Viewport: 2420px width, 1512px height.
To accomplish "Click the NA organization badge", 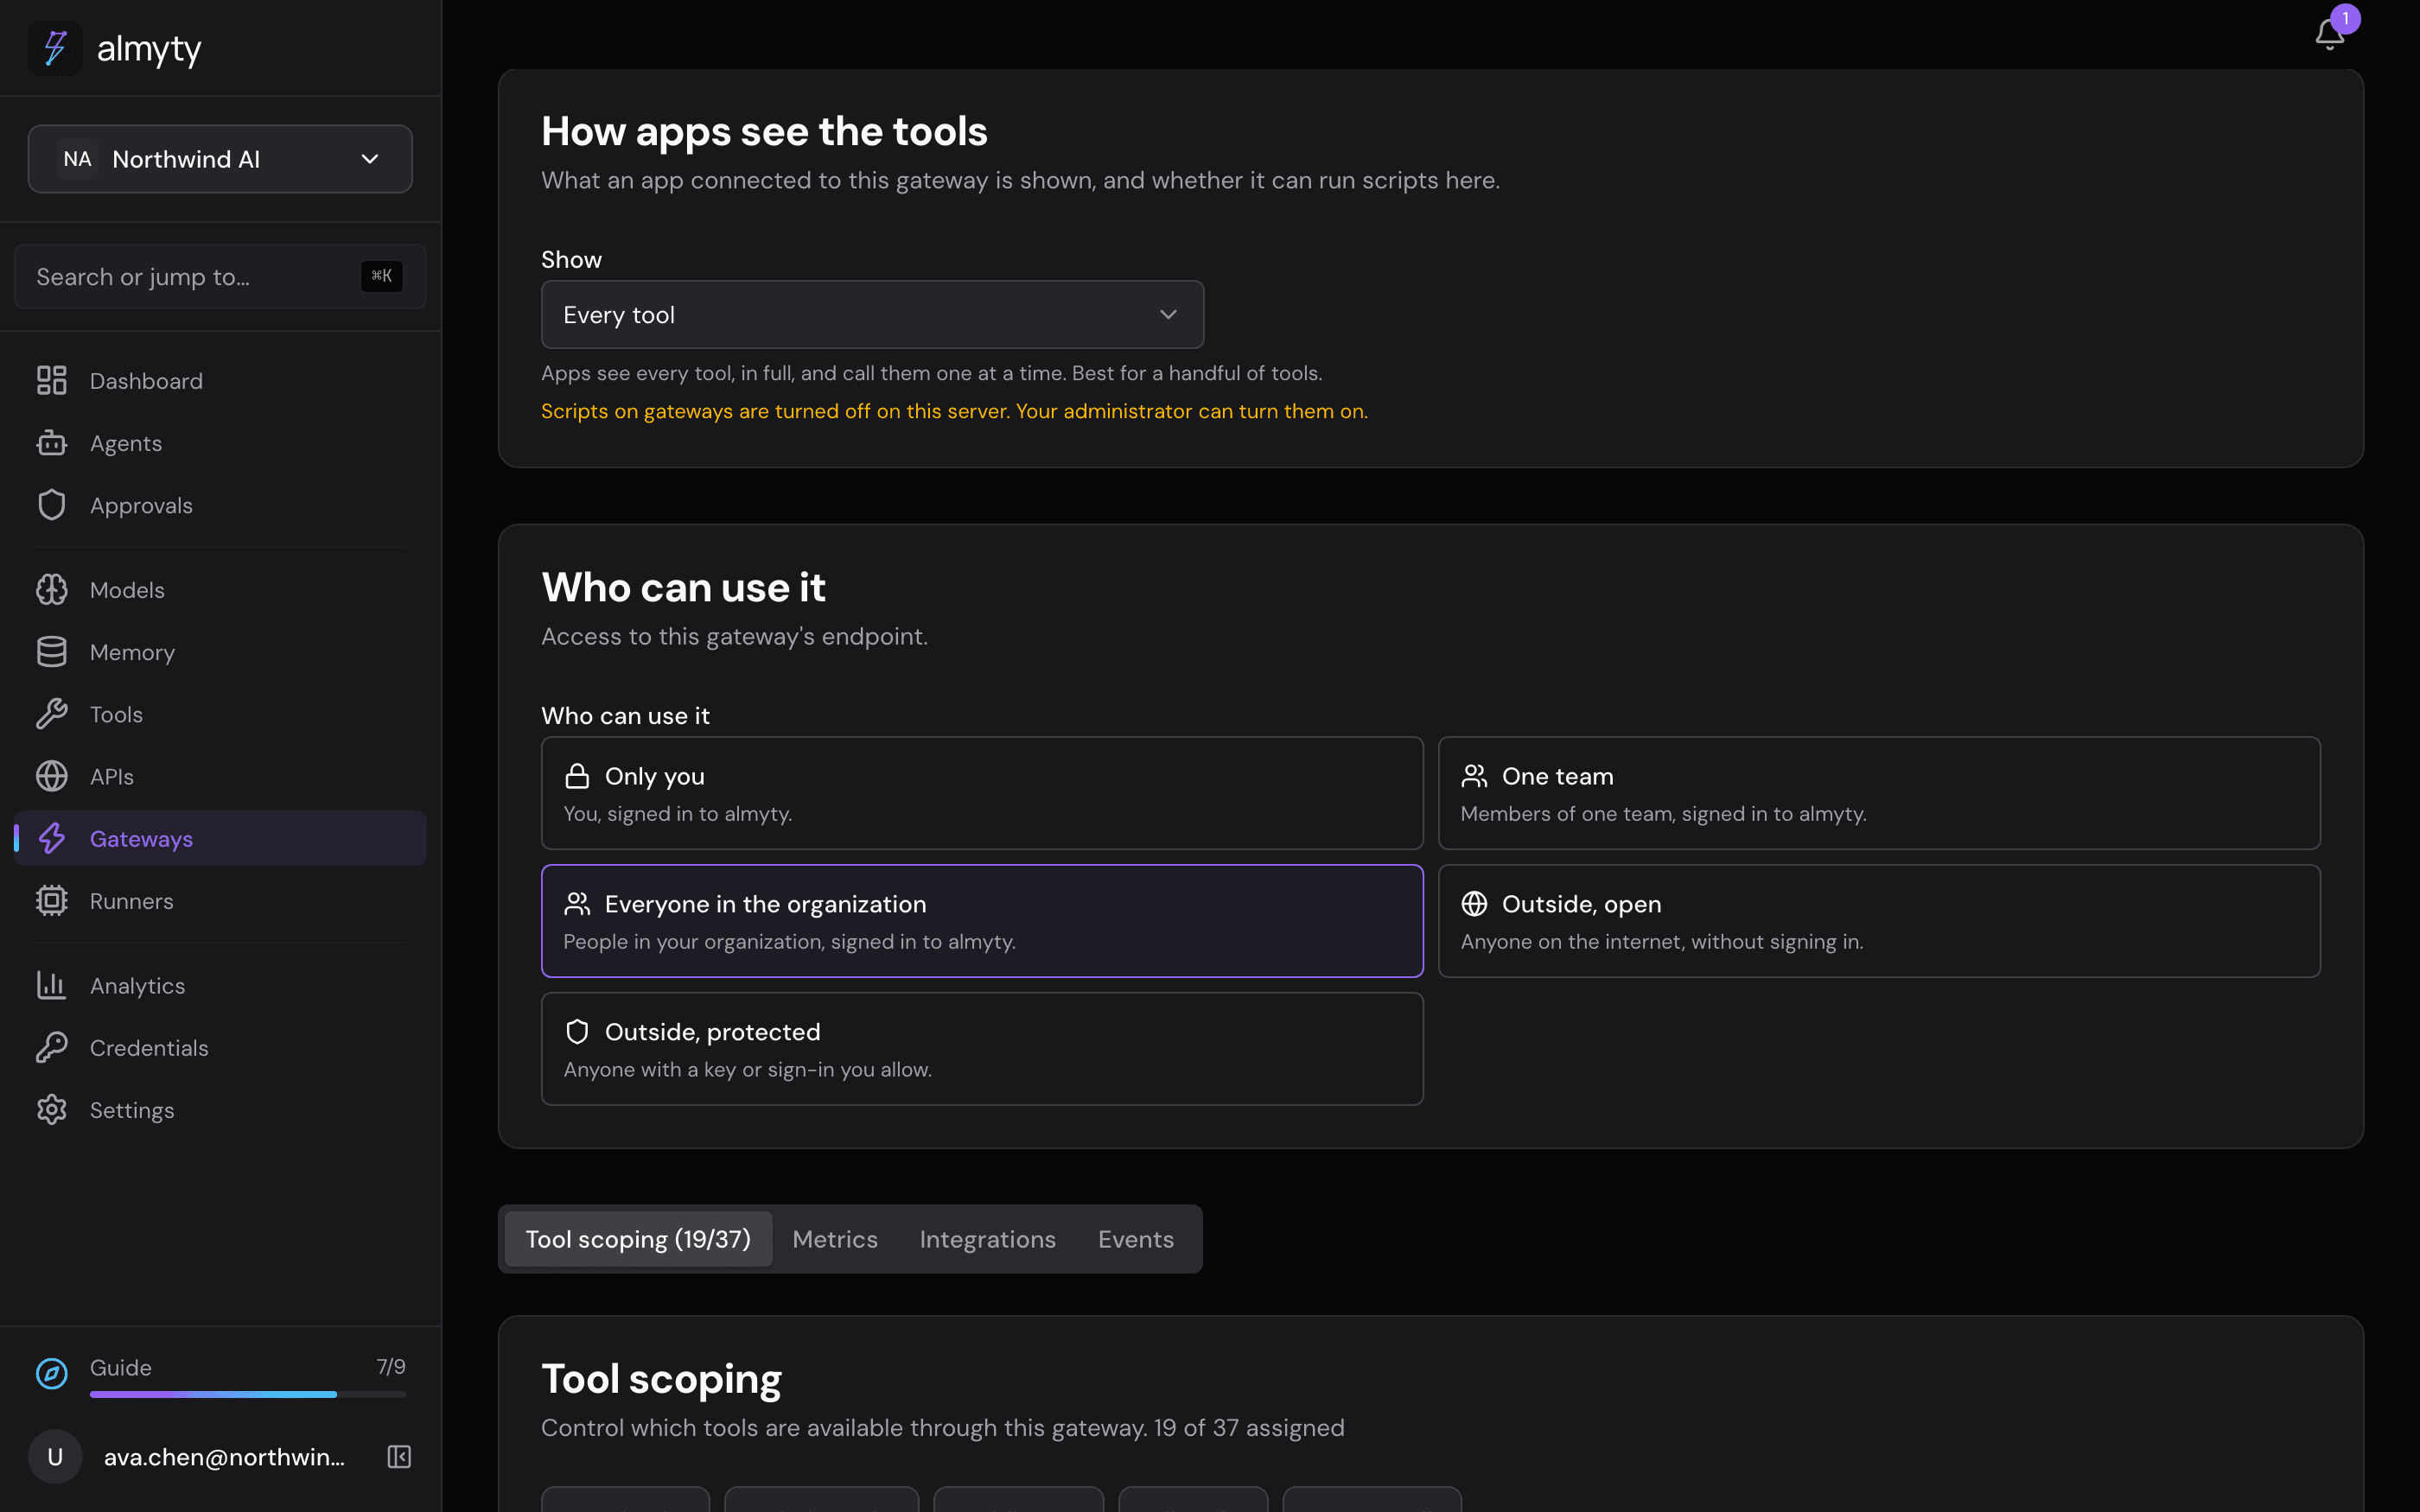I will pyautogui.click(x=77, y=159).
